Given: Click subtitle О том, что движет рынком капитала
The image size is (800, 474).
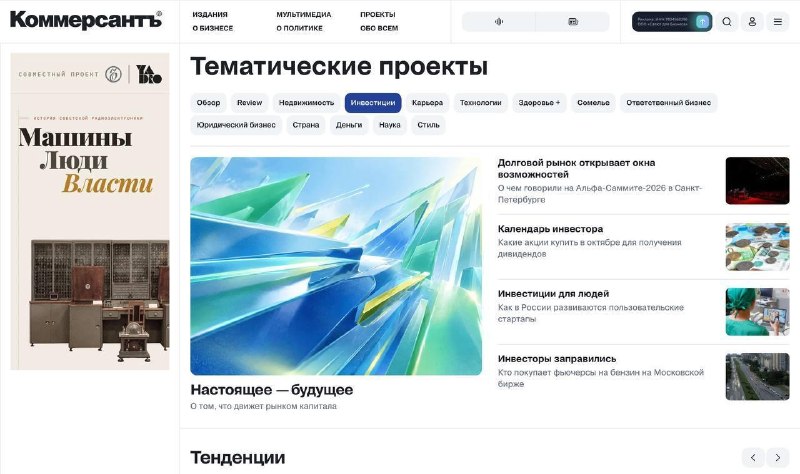Looking at the screenshot, I should pyautogui.click(x=263, y=406).
